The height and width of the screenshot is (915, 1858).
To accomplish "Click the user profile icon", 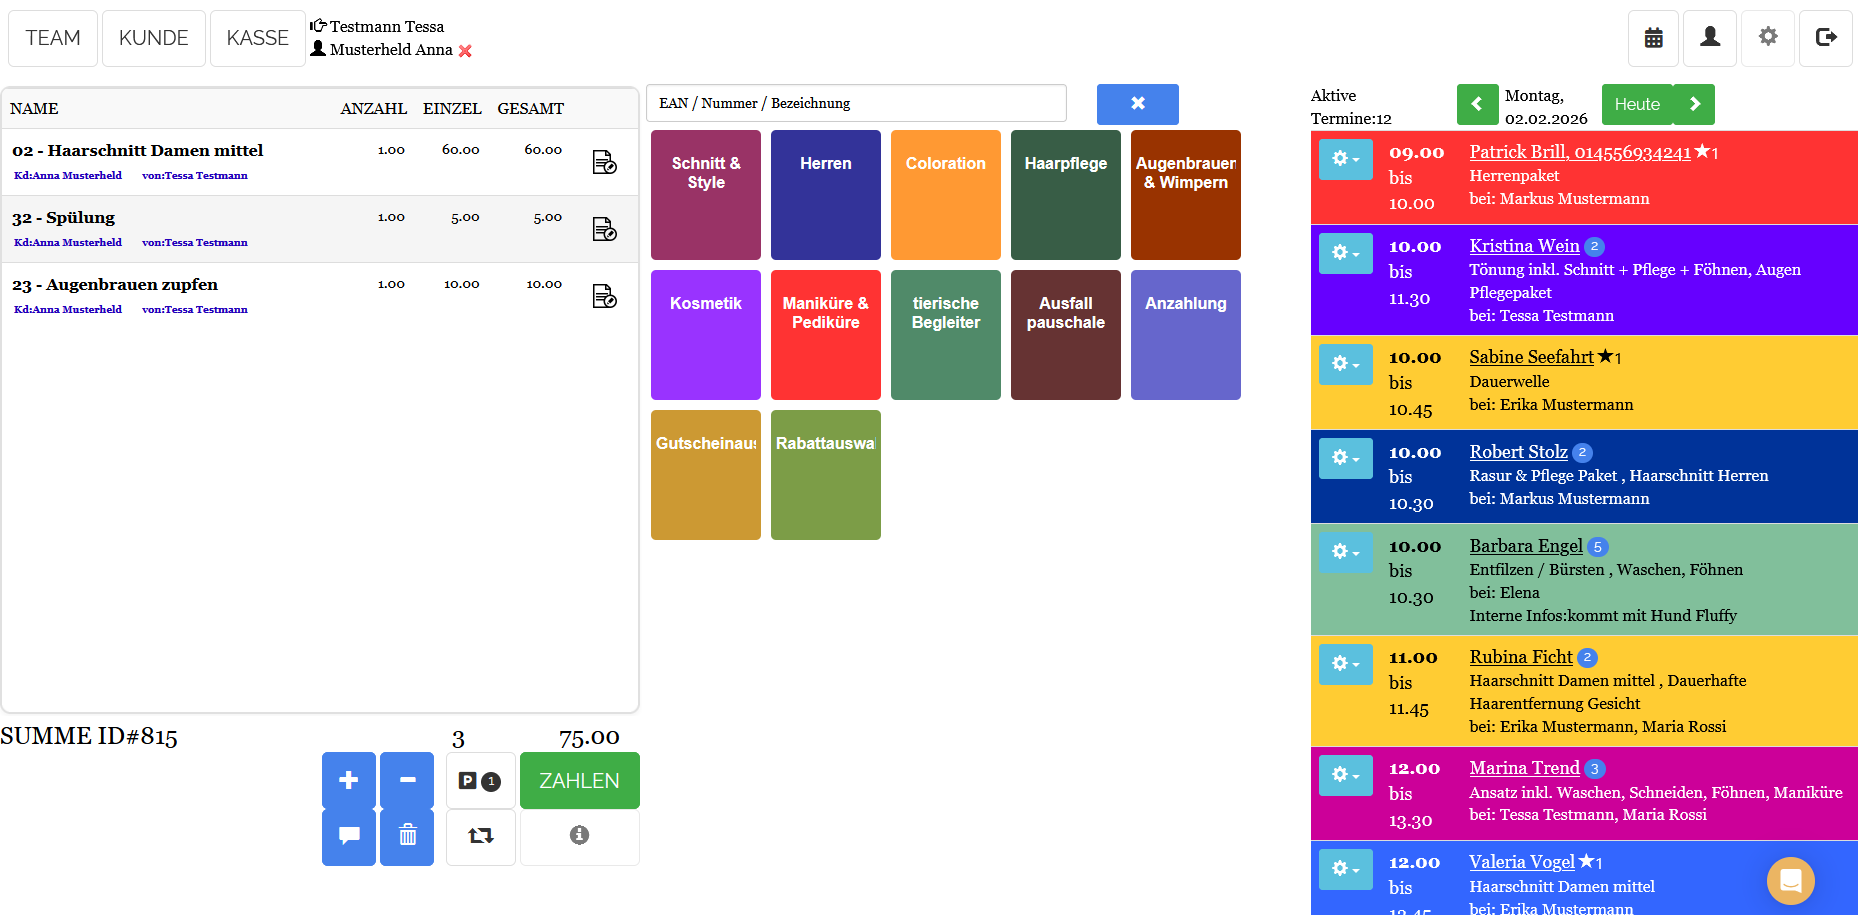I will (x=1710, y=38).
